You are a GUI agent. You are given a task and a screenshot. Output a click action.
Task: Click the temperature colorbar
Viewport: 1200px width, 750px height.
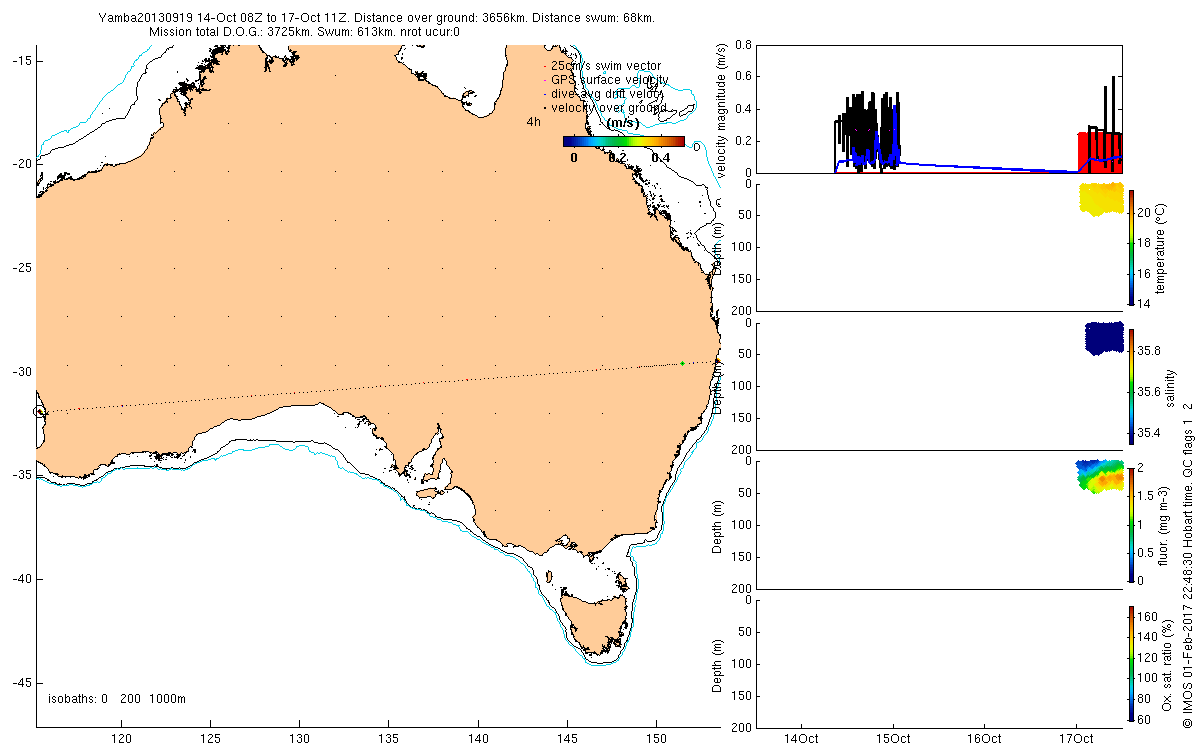tap(1131, 246)
